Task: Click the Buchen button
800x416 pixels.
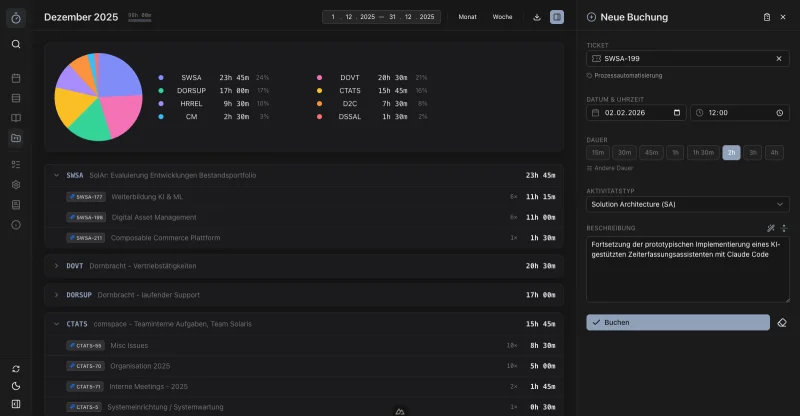Action: pos(678,323)
